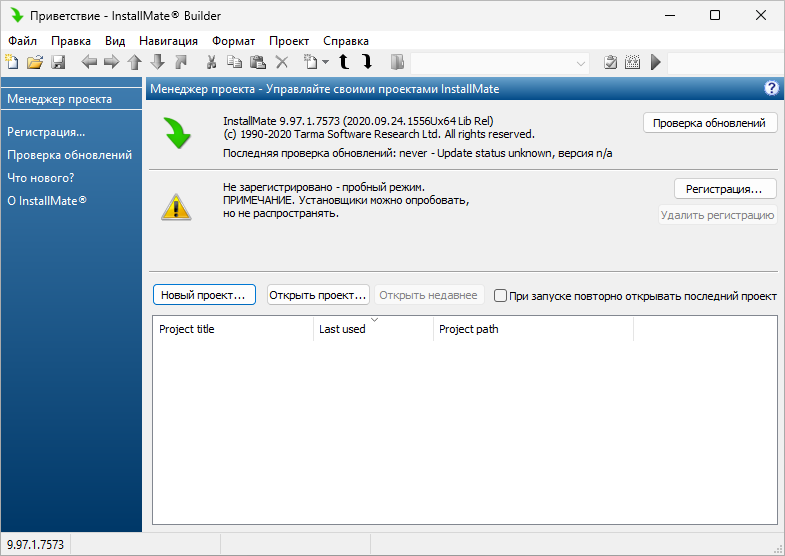
Task: Click the gray Up arrow icon
Action: (x=134, y=62)
